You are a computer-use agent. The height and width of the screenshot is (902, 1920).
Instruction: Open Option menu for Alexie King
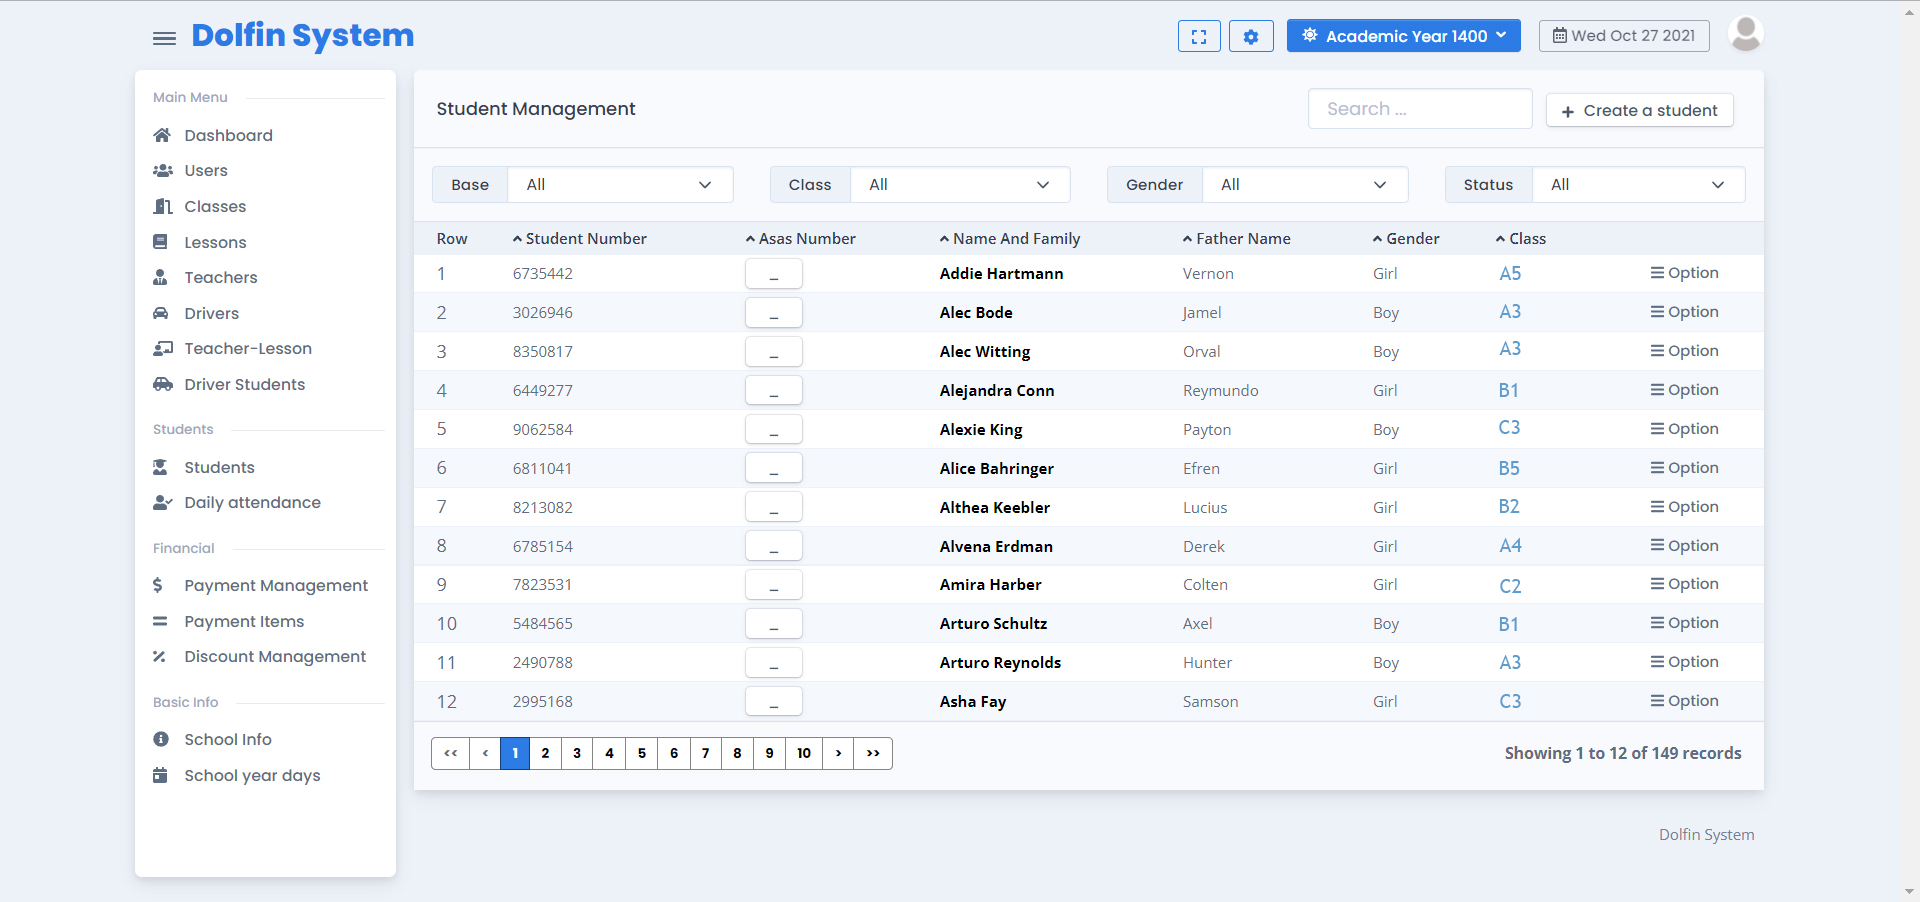point(1684,429)
